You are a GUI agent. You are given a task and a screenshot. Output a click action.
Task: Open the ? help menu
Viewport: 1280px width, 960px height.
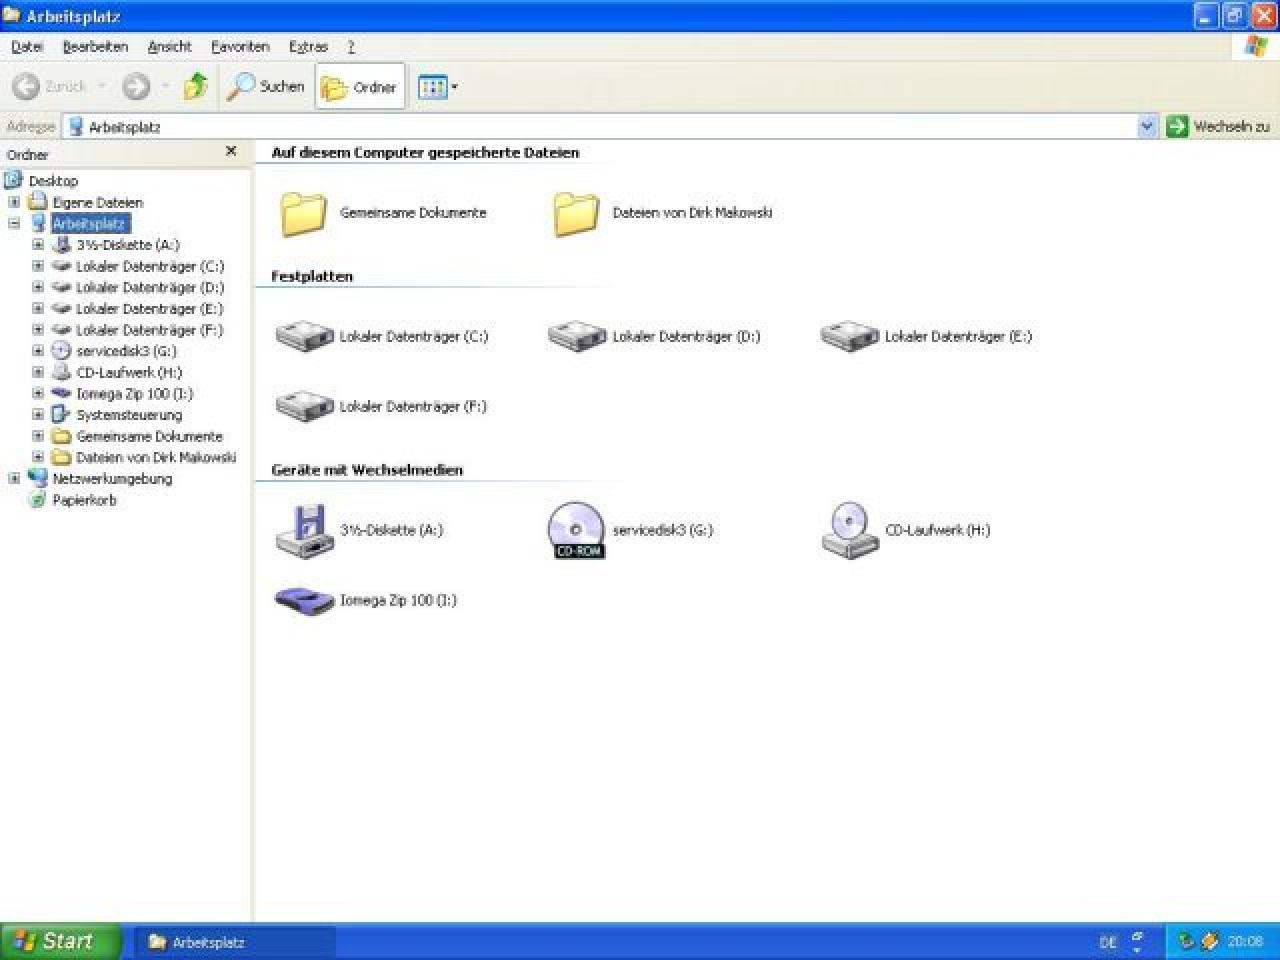pos(351,47)
